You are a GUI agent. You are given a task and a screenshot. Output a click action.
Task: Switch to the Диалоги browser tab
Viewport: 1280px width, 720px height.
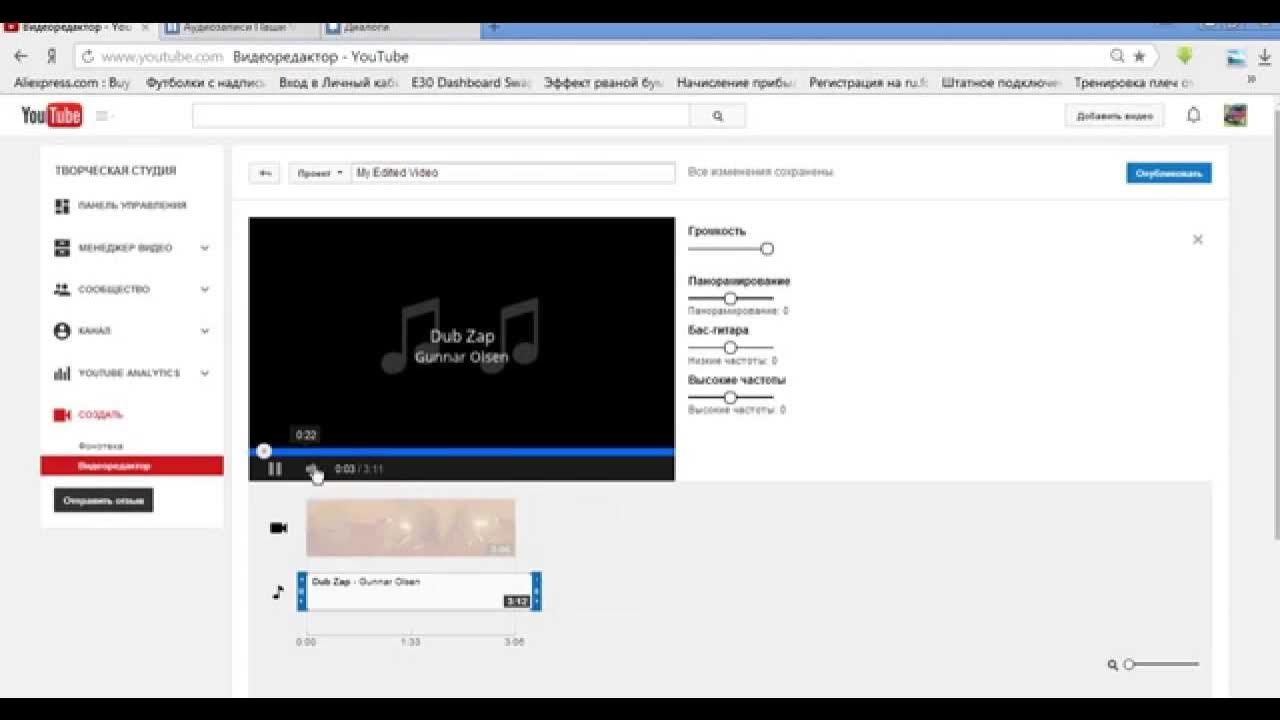pos(400,27)
